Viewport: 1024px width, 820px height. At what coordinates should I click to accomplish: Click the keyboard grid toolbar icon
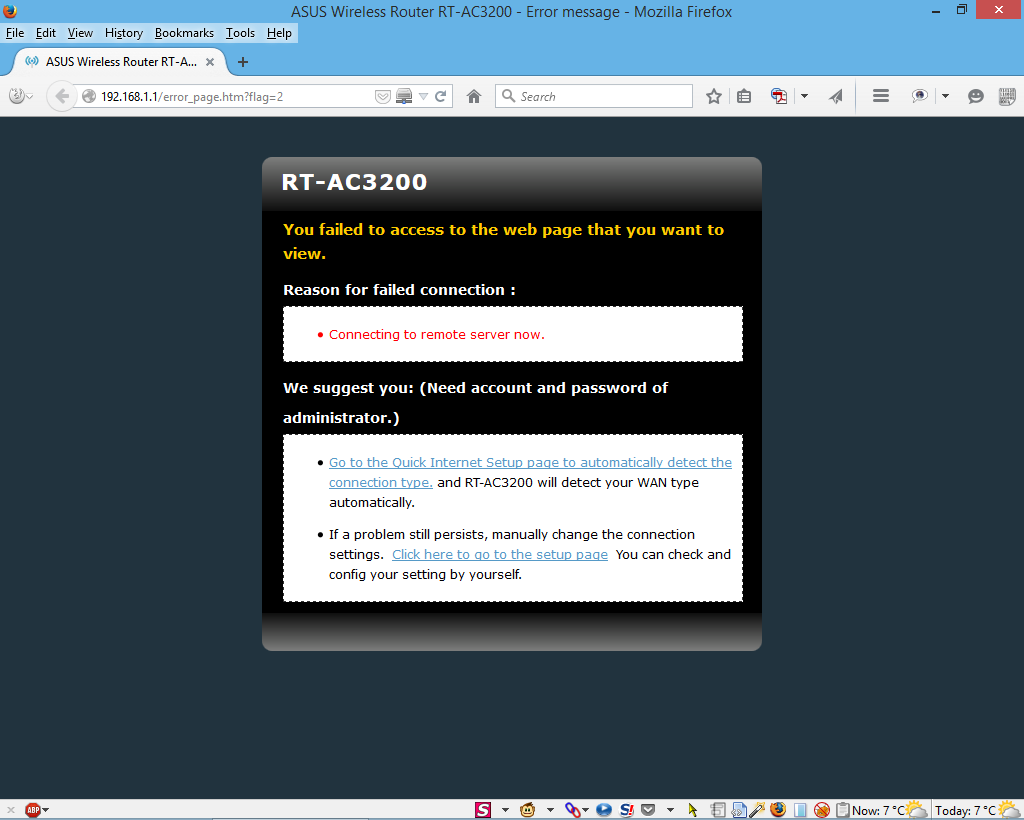pyautogui.click(x=1008, y=97)
